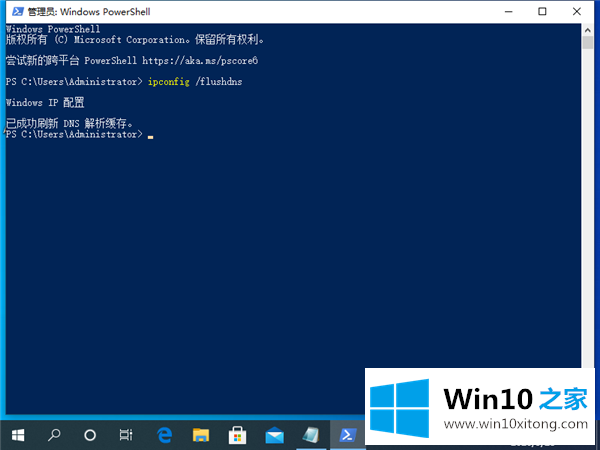This screenshot has height=450, width=600.
Task: Click the scrollbar up arrow
Action: 590,30
